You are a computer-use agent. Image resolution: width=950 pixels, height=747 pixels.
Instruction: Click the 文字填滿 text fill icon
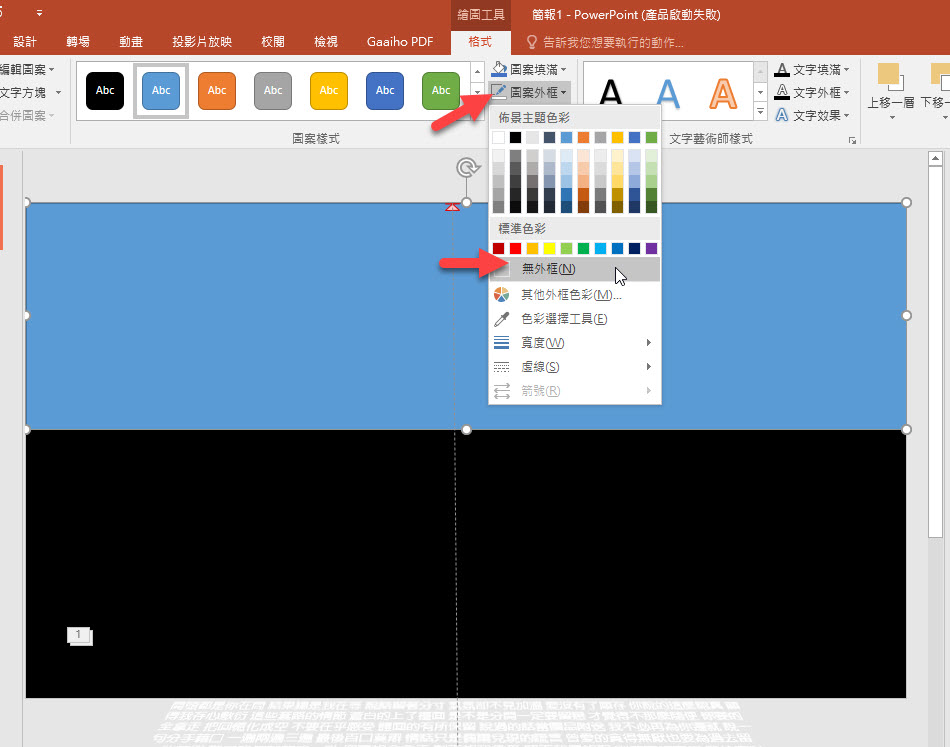tap(782, 69)
